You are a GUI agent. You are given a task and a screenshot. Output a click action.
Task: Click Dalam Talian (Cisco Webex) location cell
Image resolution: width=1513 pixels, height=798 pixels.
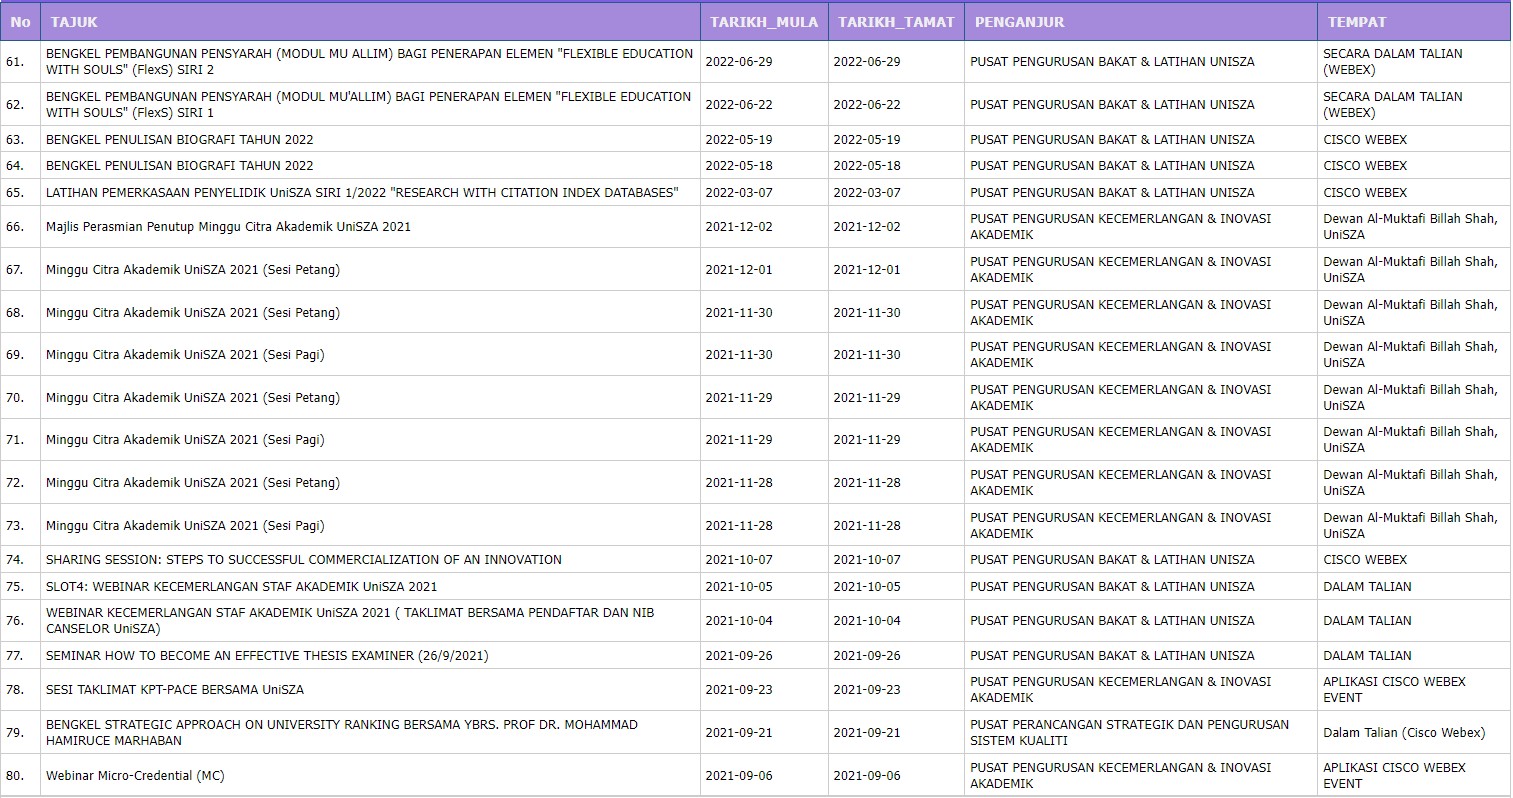coord(1403,733)
